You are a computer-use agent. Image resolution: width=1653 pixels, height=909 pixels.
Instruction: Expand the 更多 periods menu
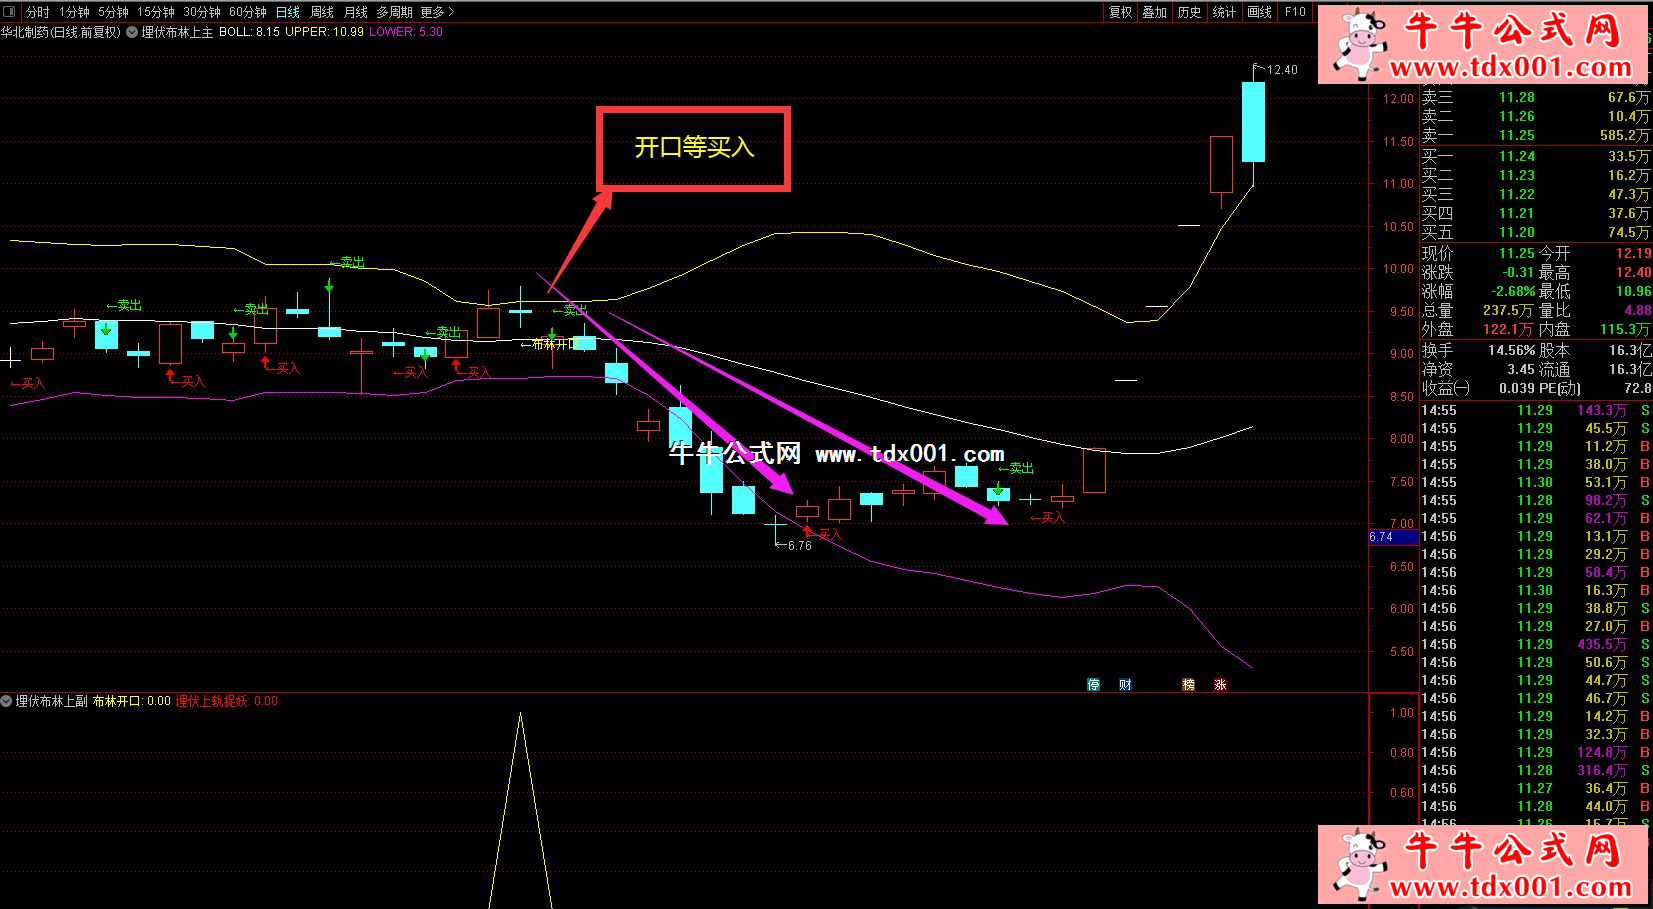[437, 12]
